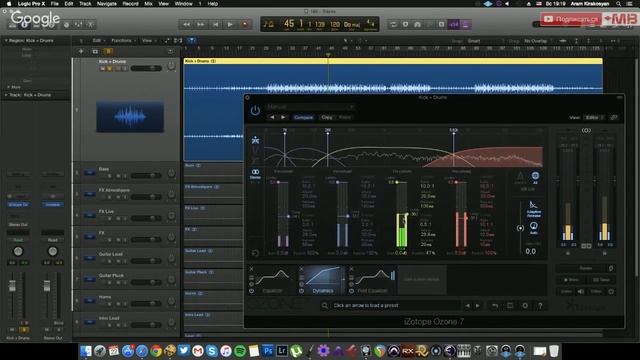Open the Window menu in menu bar
This screenshot has width=640, height=360.
(183, 4)
